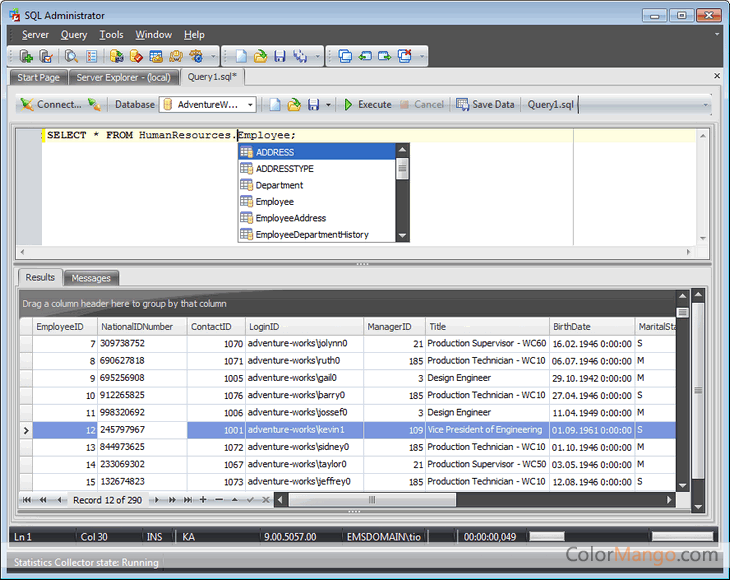The height and width of the screenshot is (580, 730).
Task: Open the Window menu
Action: pyautogui.click(x=154, y=35)
